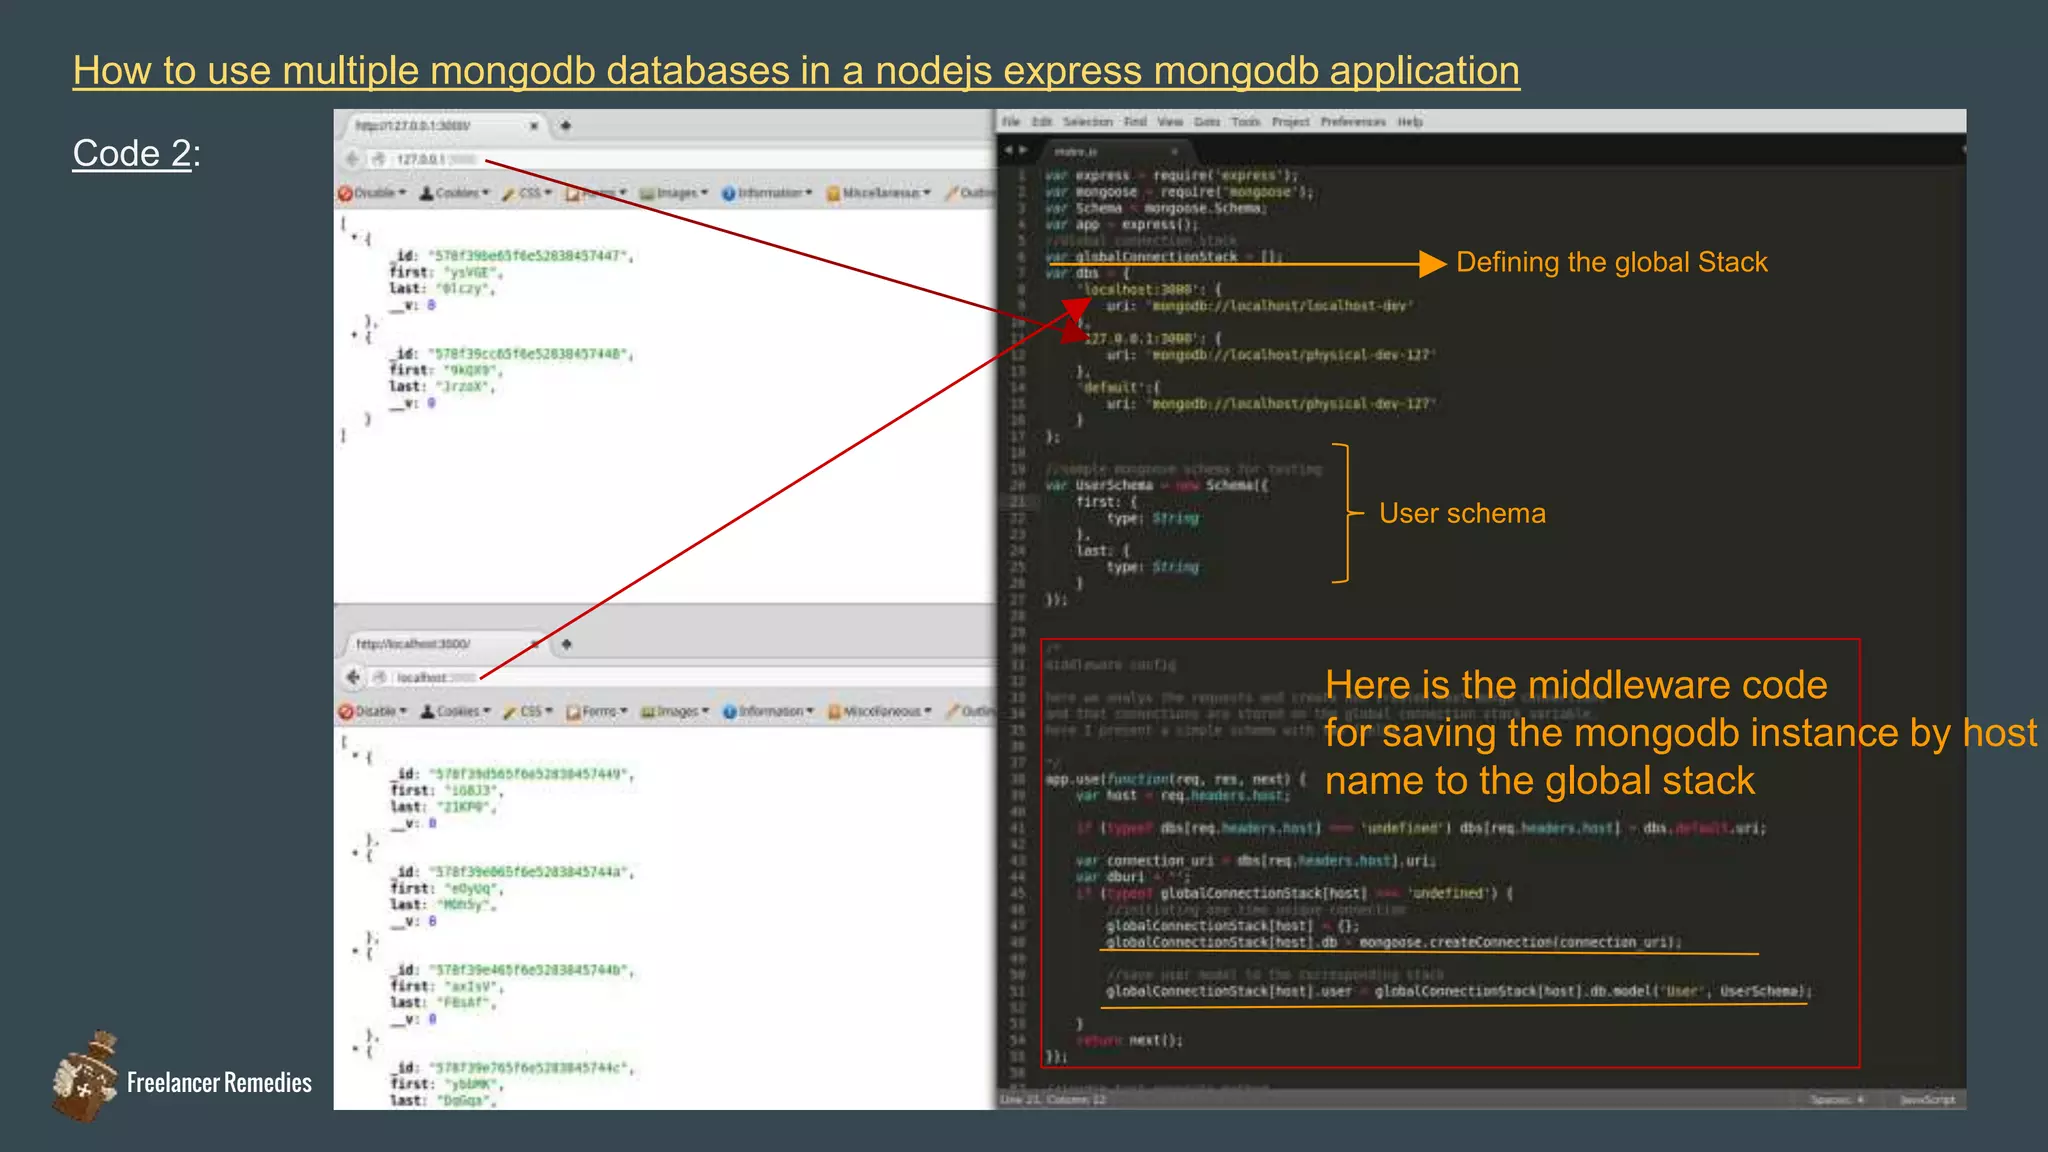Collapse the second JSON object in the localhost page
The image size is (2048, 1152).
355,854
